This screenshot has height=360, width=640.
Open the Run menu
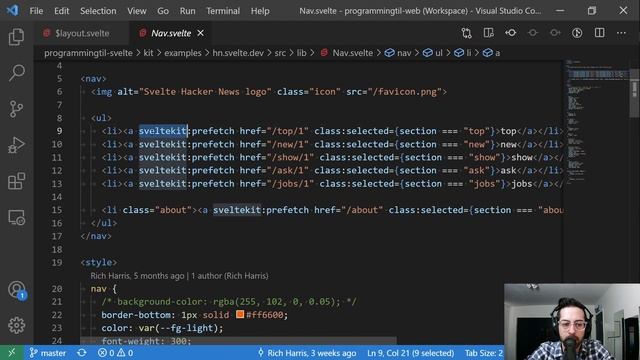point(187,11)
